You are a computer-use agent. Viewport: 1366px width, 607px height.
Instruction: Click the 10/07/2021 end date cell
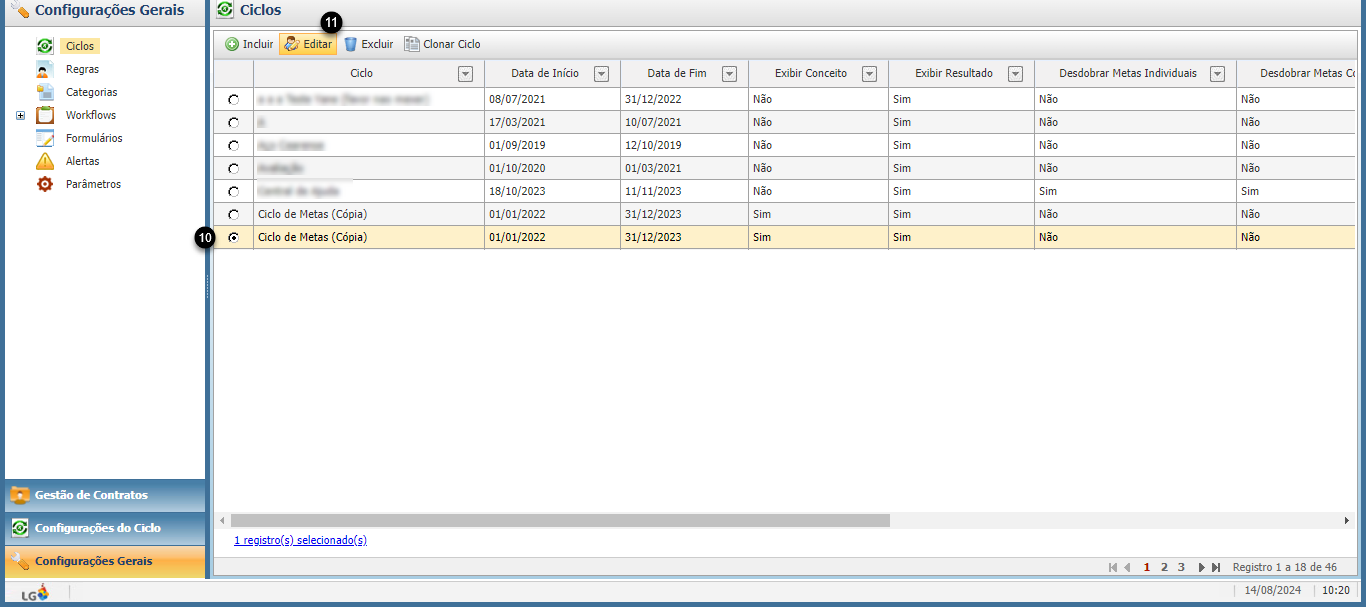point(684,123)
